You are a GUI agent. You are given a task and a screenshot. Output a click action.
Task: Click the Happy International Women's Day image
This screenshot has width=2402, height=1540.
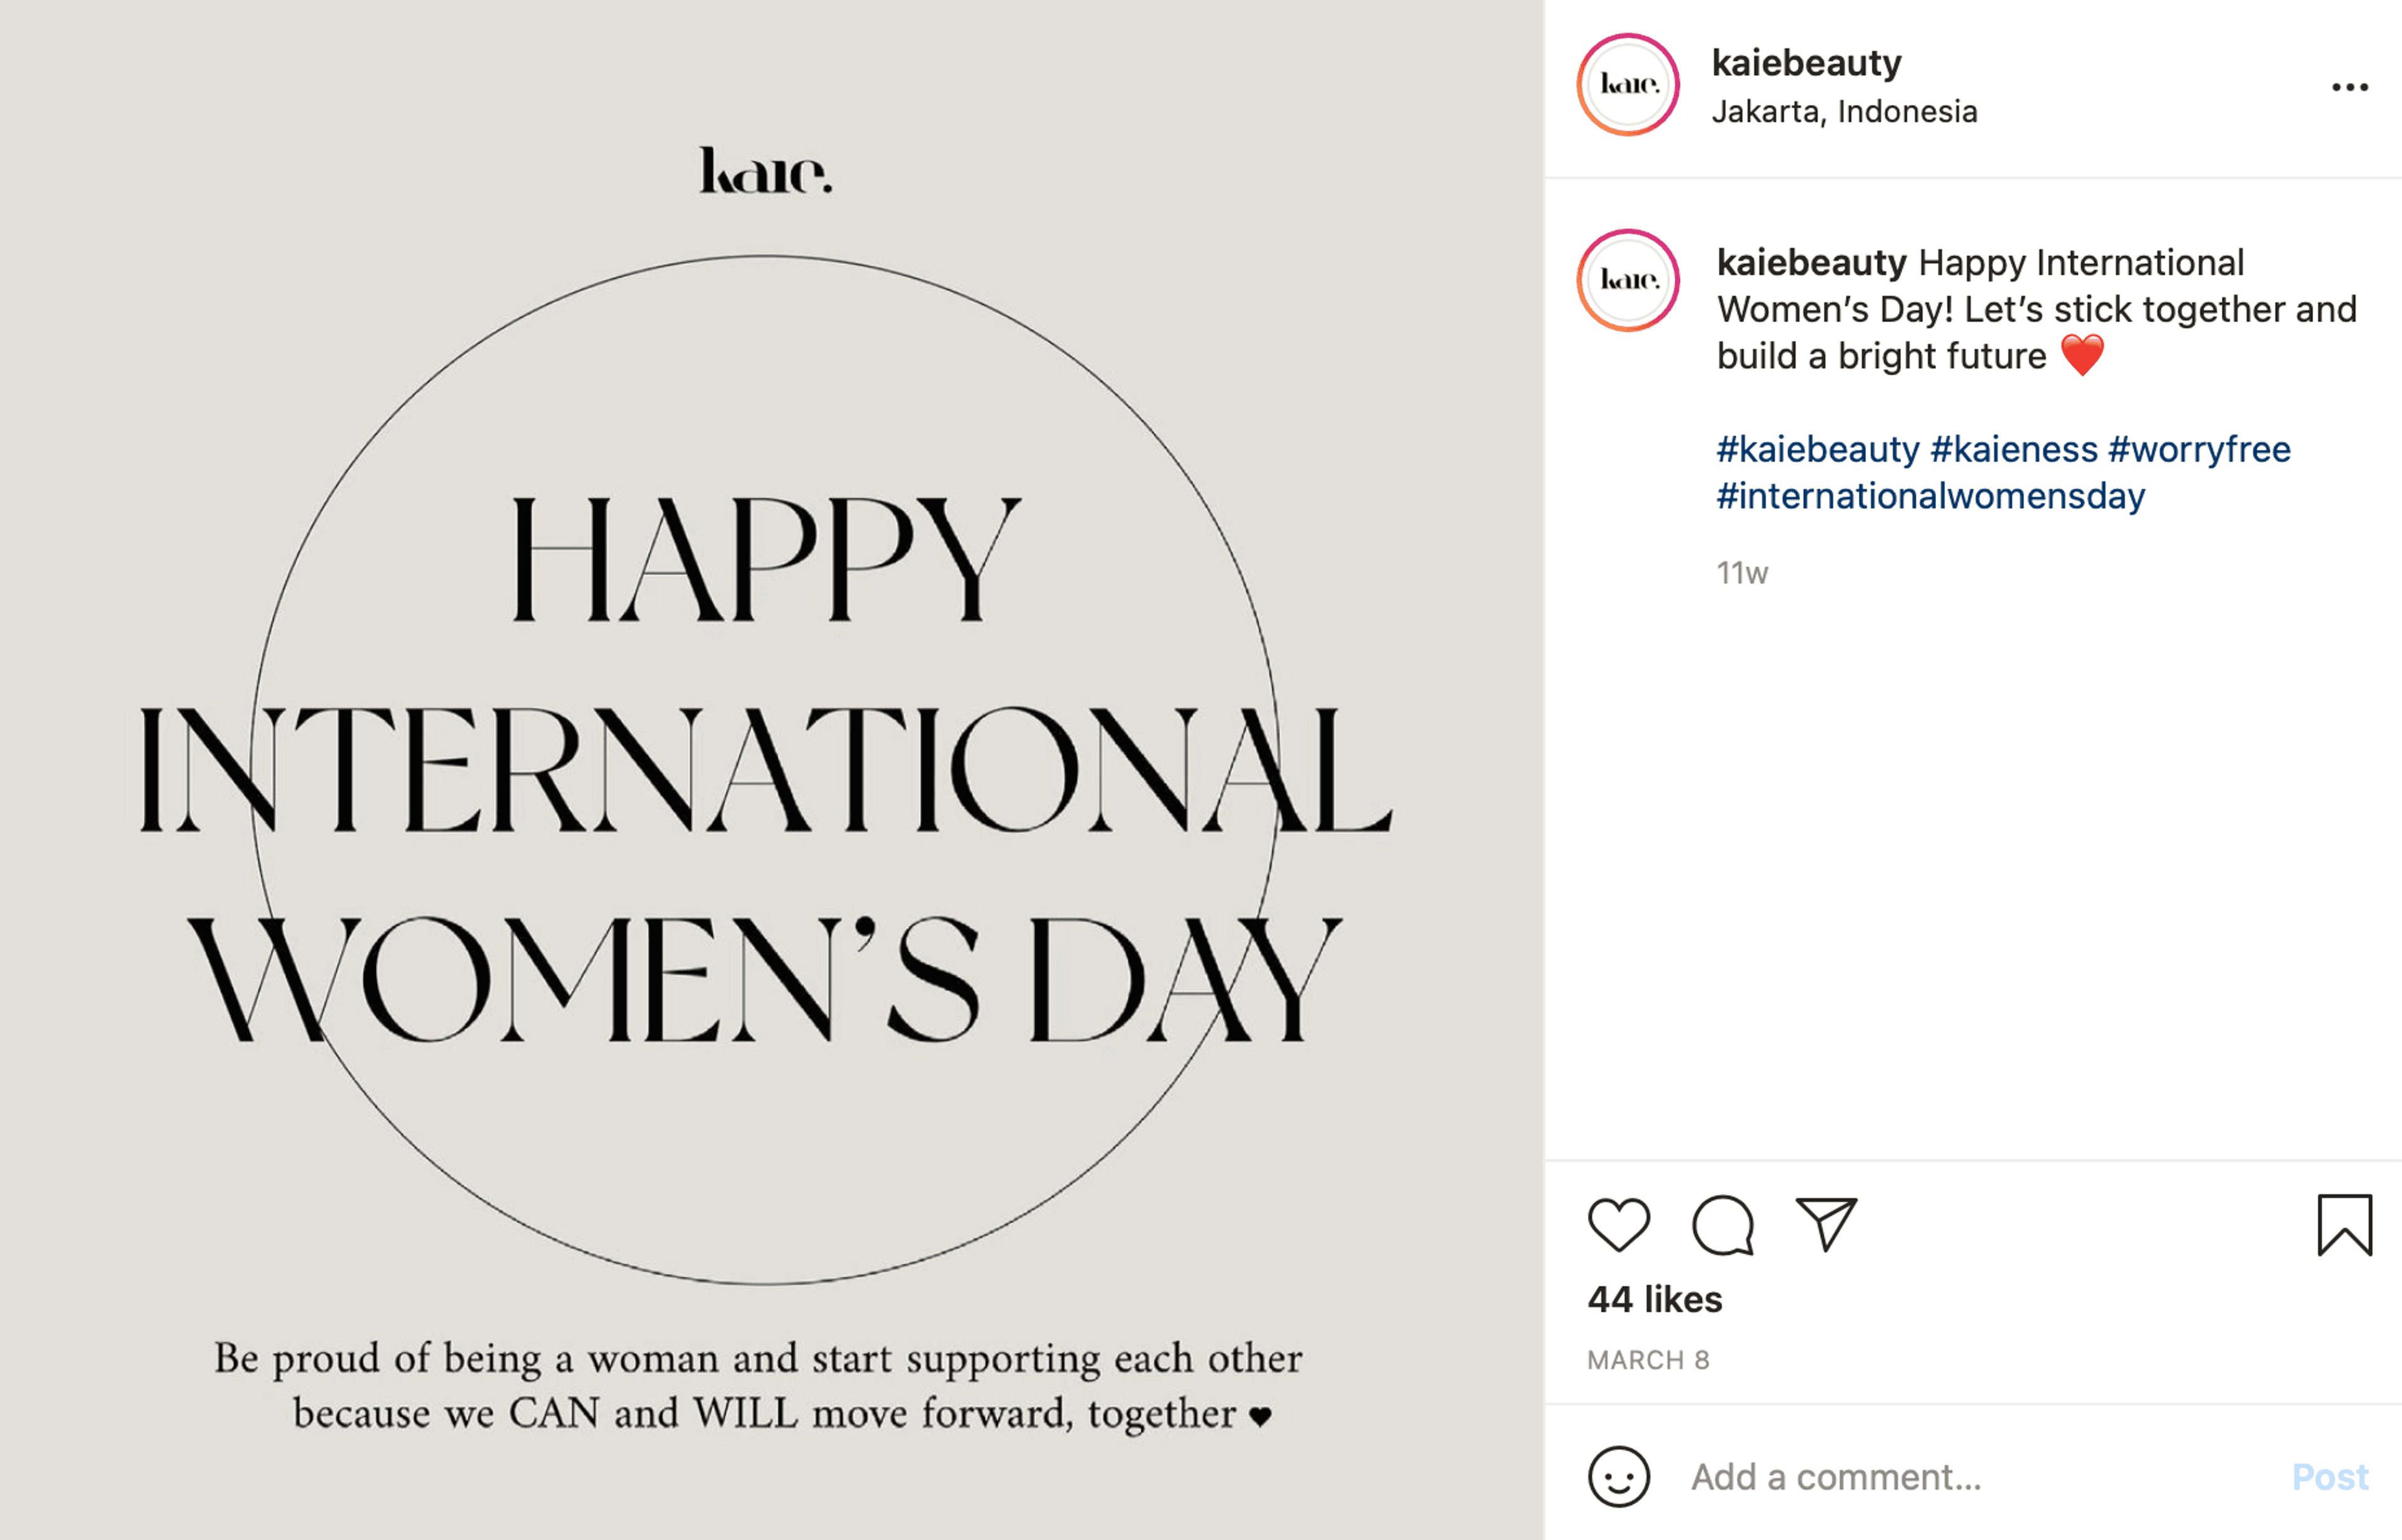pos(771,770)
